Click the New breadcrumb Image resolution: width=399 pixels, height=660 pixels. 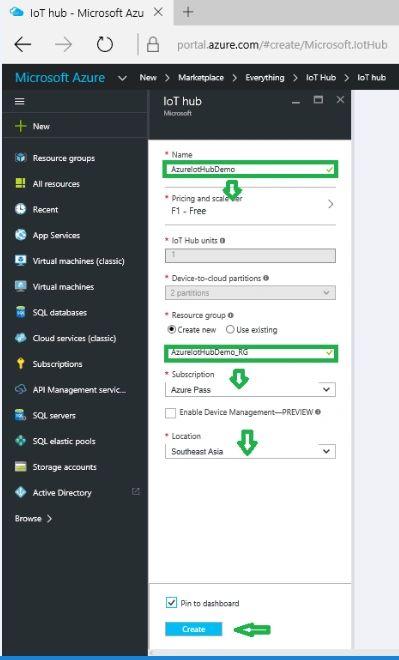(148, 78)
